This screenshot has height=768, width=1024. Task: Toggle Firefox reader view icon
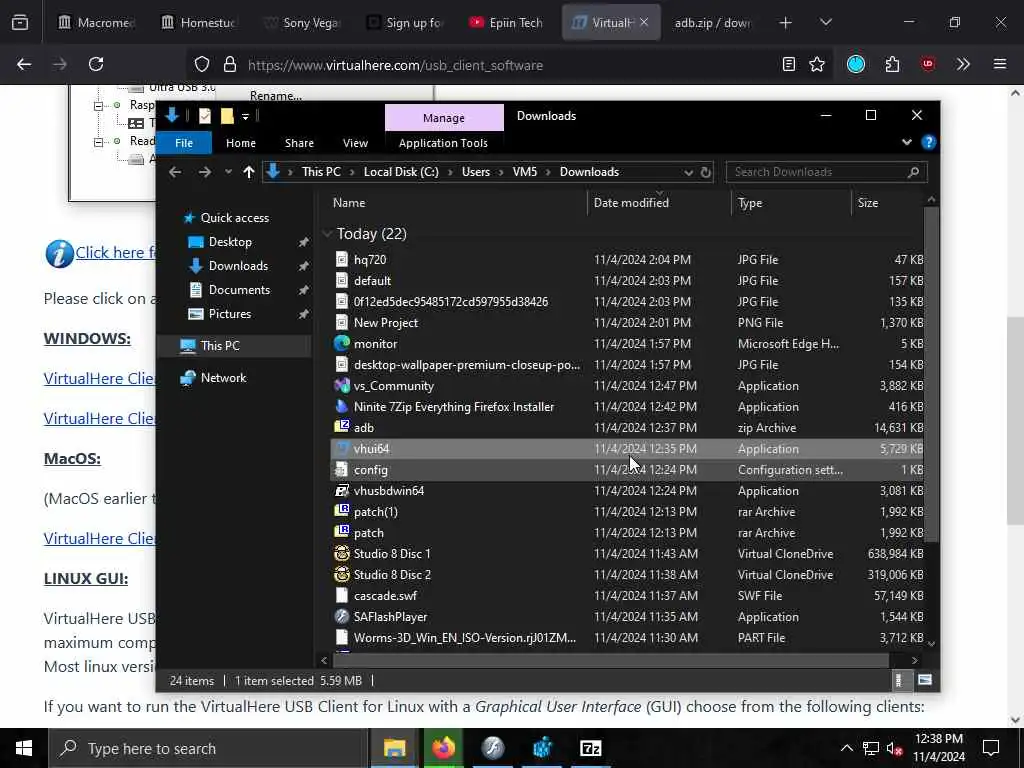789,64
